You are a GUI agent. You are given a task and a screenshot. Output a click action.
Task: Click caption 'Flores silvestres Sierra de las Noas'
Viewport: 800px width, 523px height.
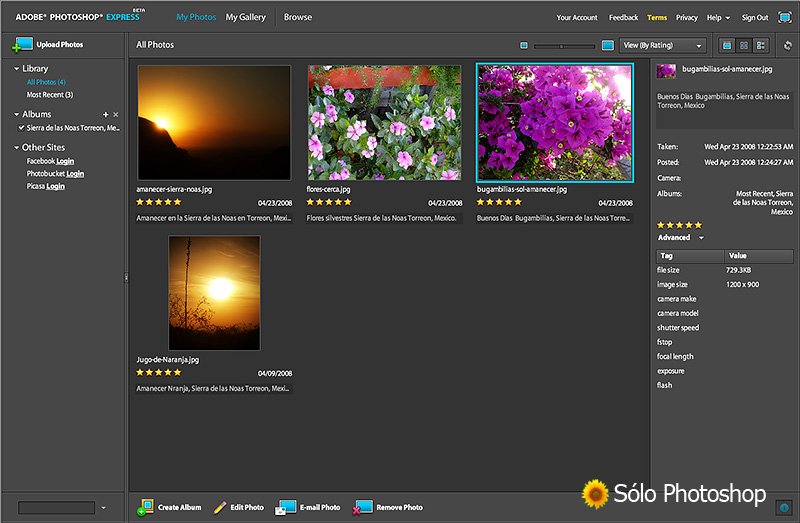[384, 218]
